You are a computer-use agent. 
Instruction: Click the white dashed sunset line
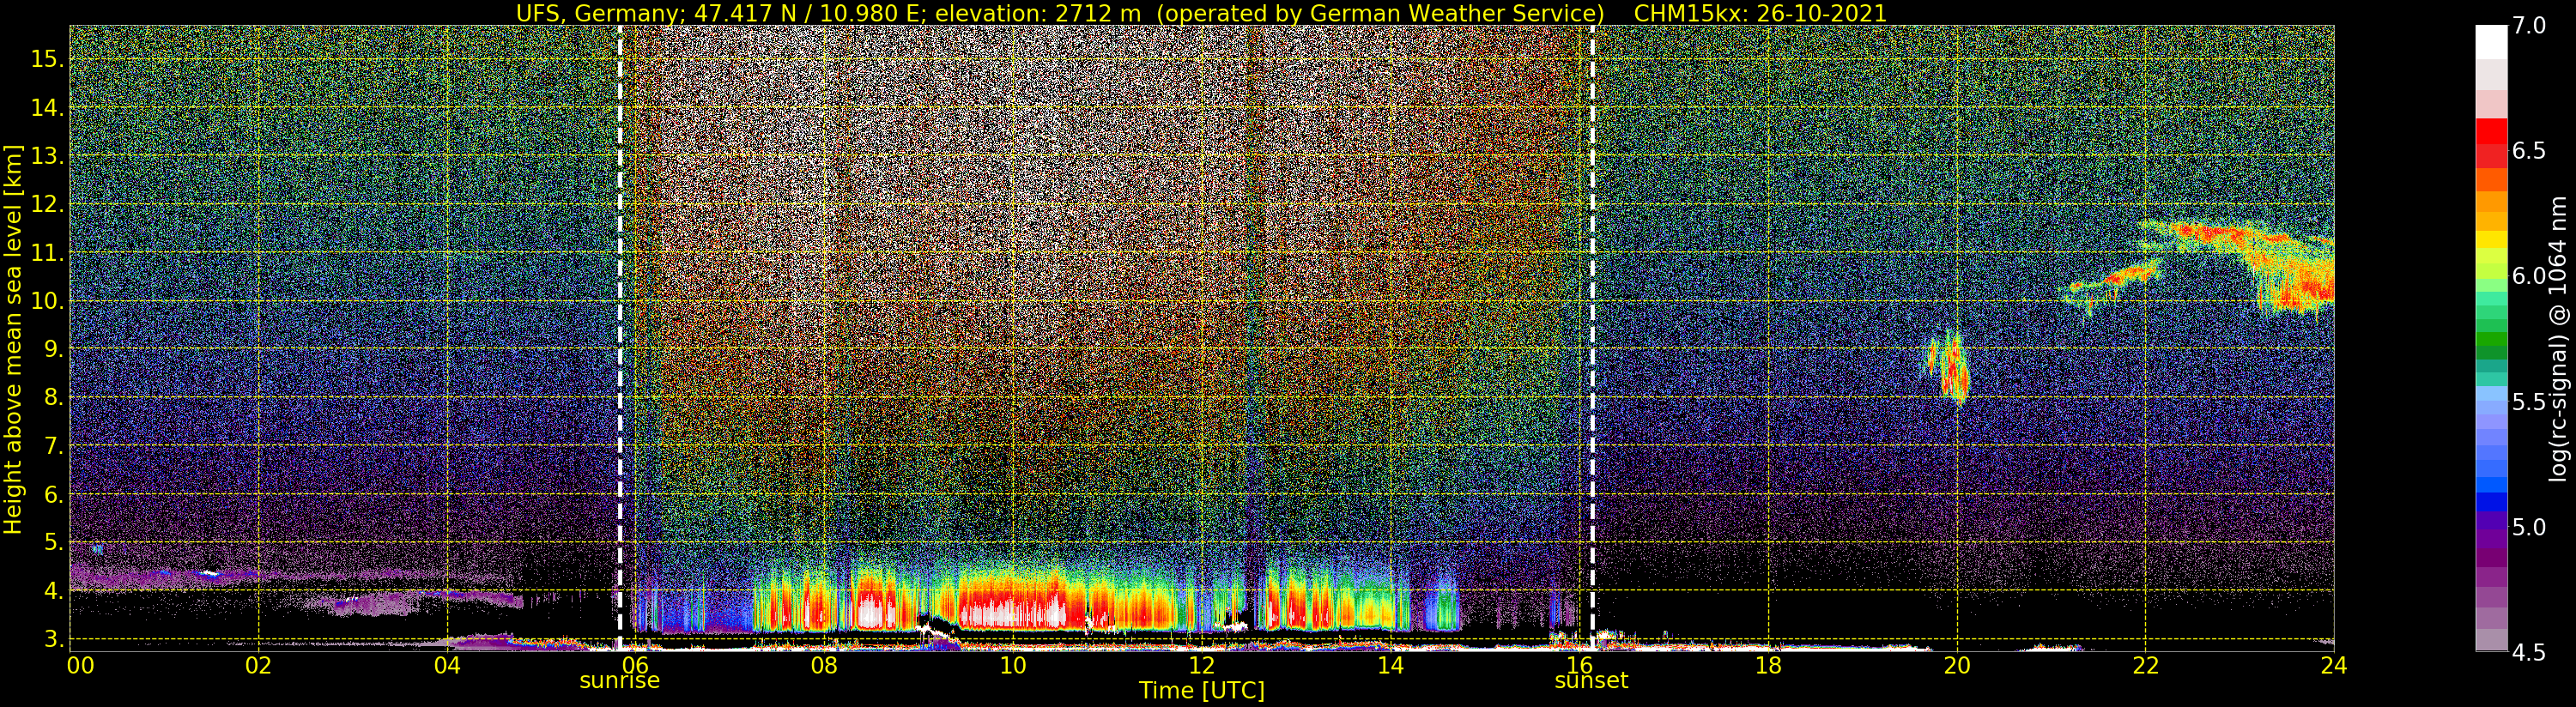[1592, 300]
